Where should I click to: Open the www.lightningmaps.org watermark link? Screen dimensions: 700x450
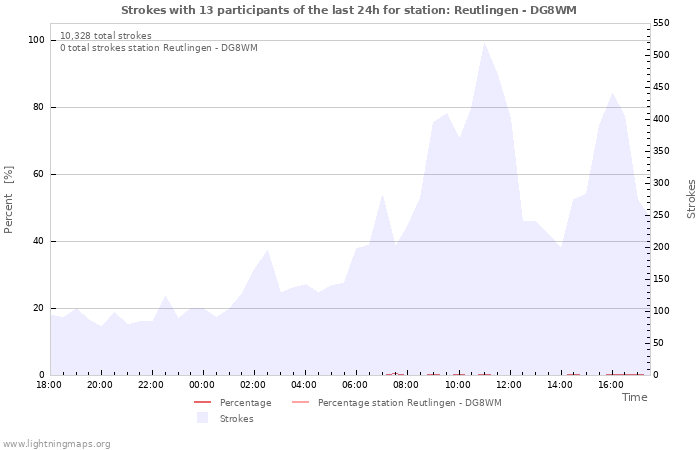pos(57,444)
